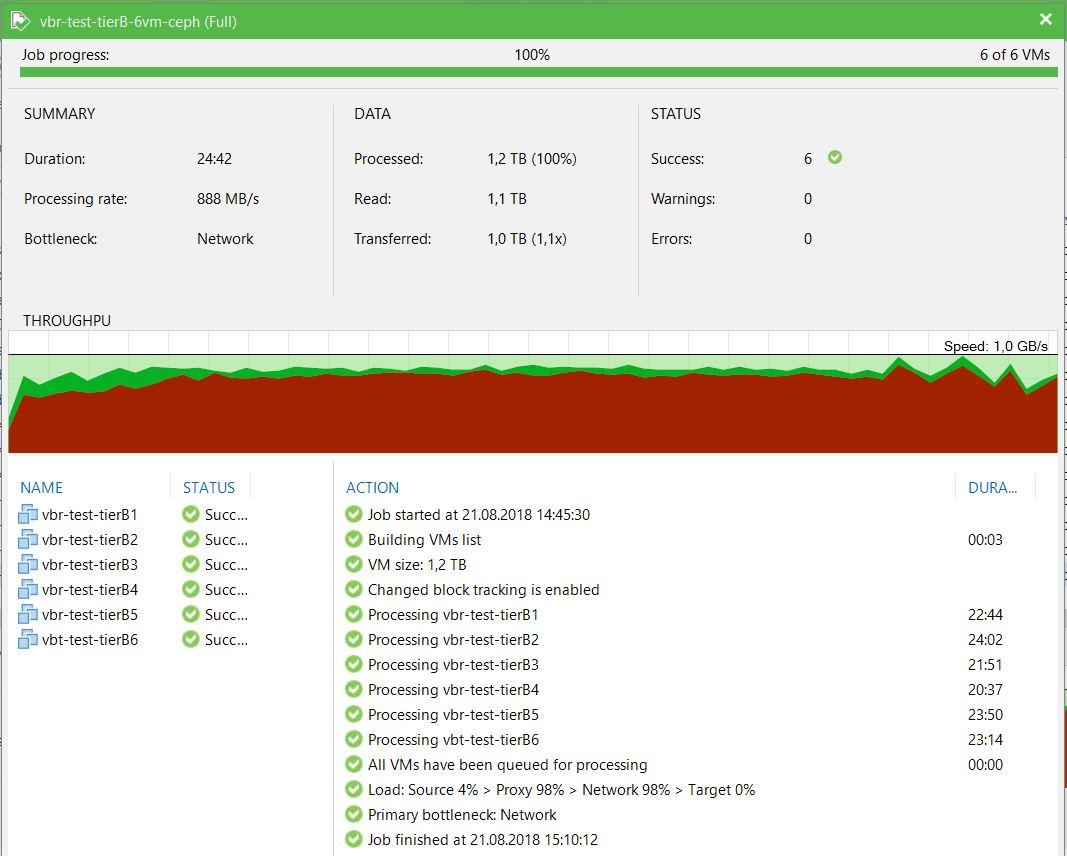Select vbr-test-tierB5 in the VM list
Screen dimensions: 1067x856
click(90, 615)
